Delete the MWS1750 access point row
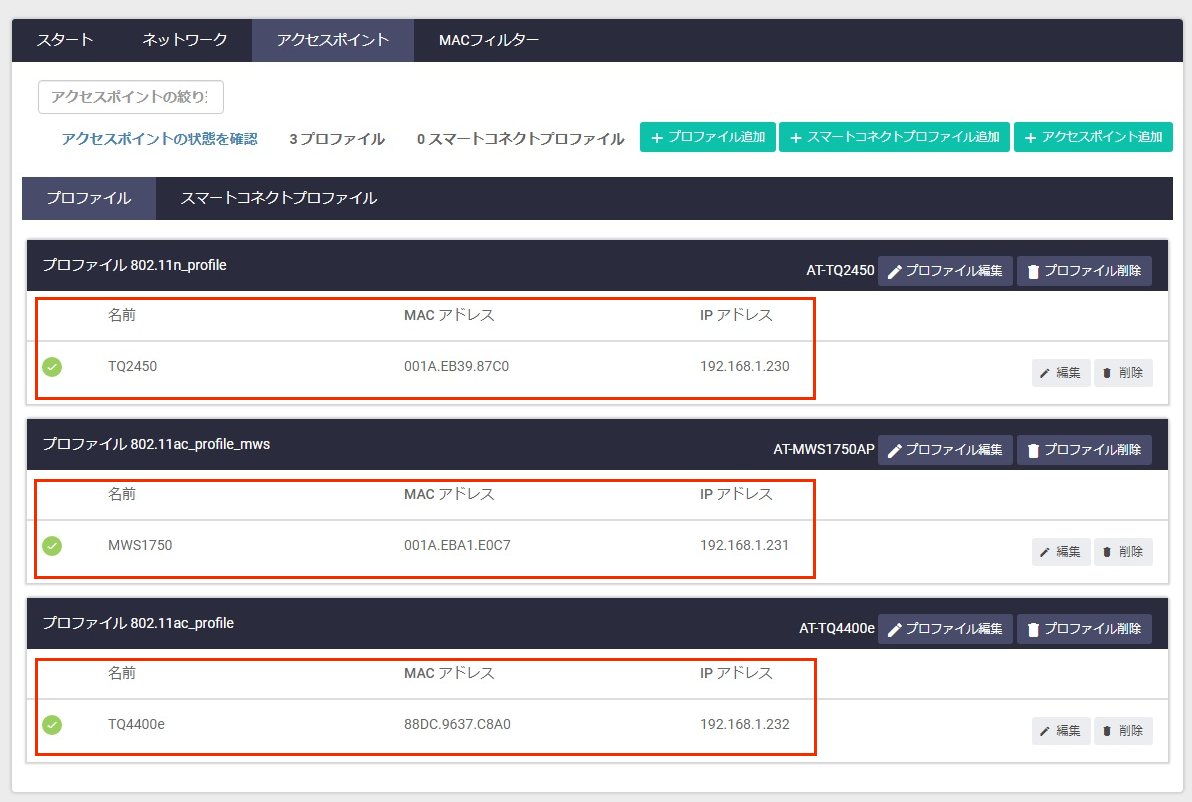This screenshot has height=802, width=1192. tap(1123, 552)
